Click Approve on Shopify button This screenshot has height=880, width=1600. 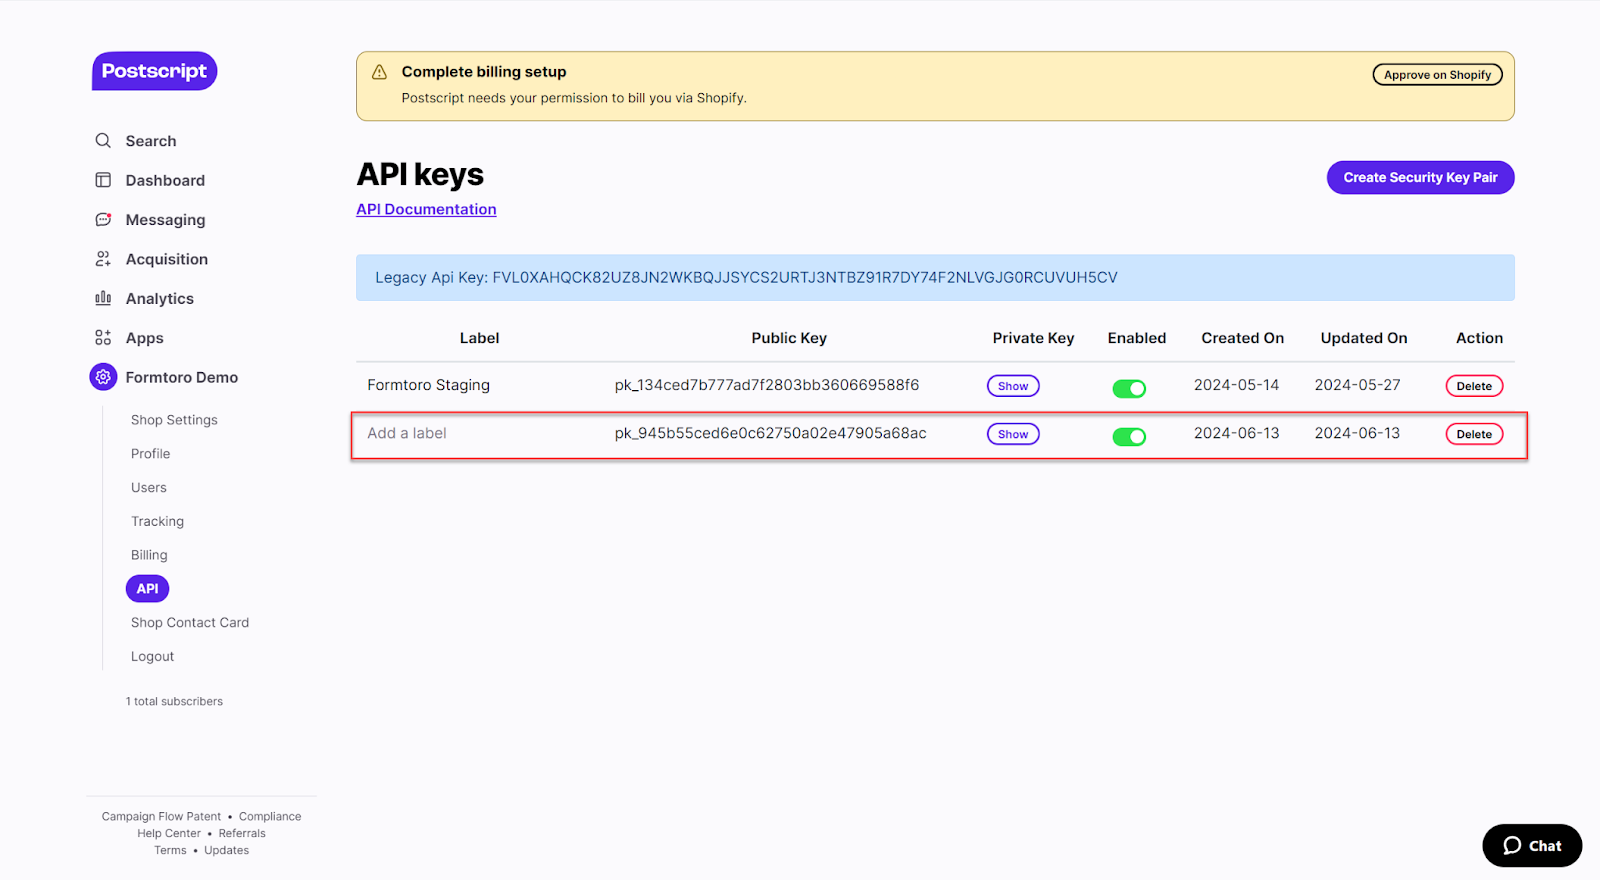pyautogui.click(x=1437, y=75)
